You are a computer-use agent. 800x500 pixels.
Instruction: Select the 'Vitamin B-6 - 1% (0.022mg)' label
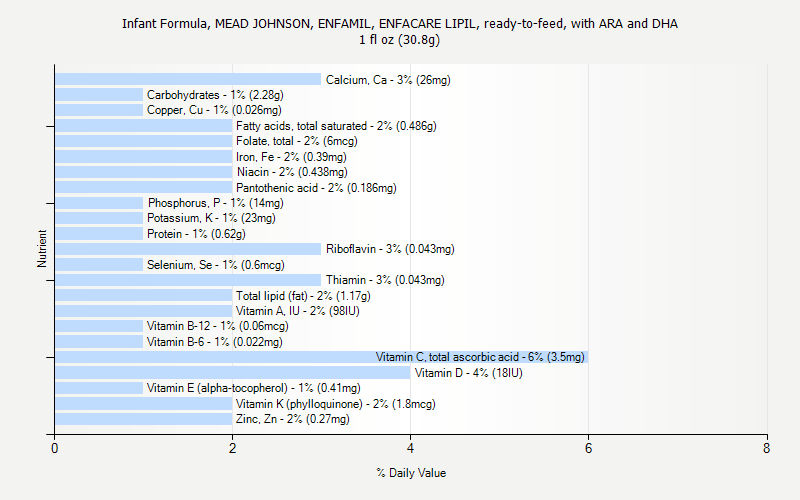[x=215, y=342]
